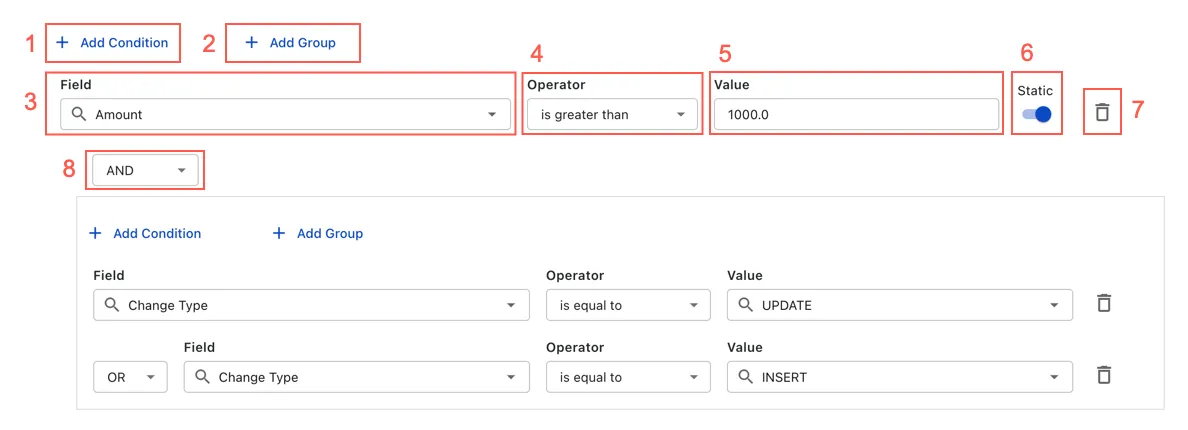Click search icon in Amount field
Image resolution: width=1188 pixels, height=430 pixels.
79,114
